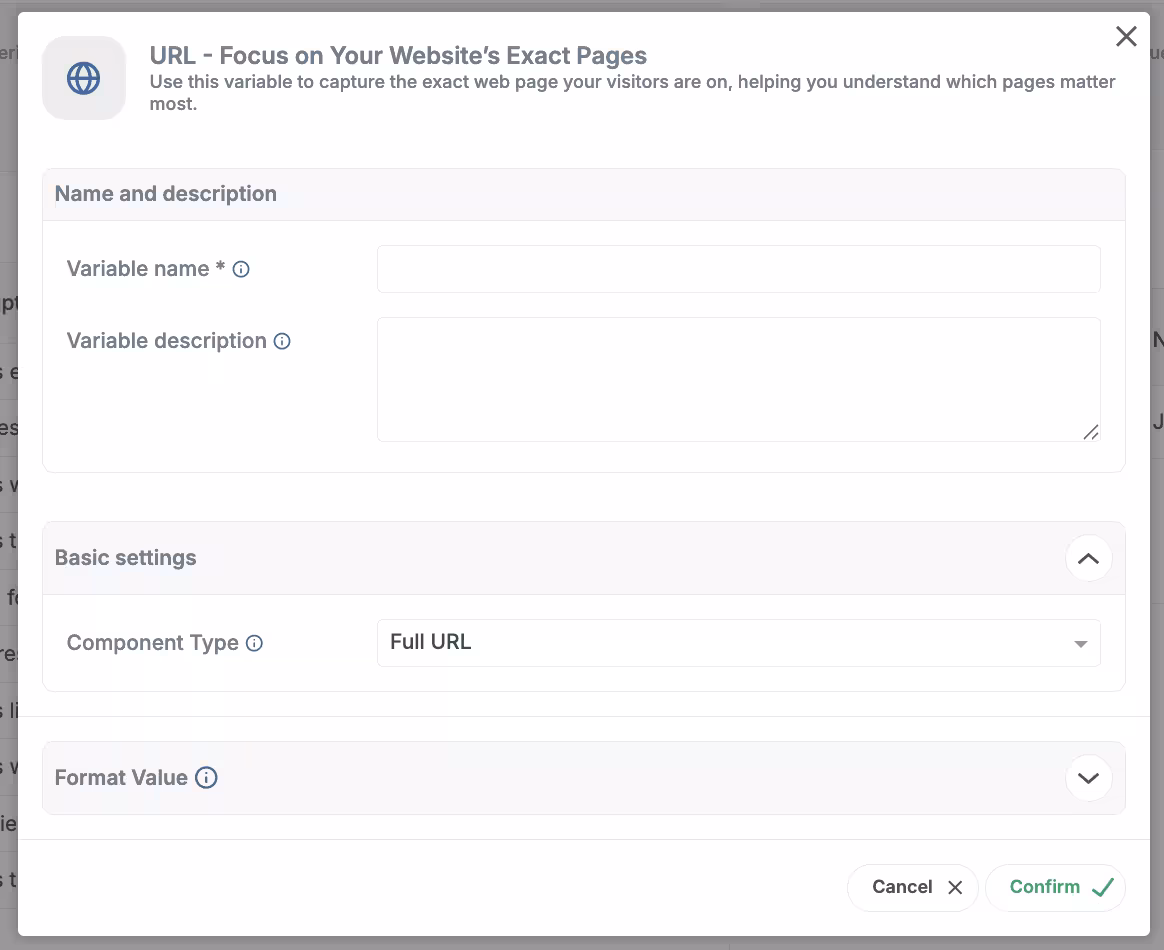Open the Component Type dropdown
The height and width of the screenshot is (950, 1164).
pyautogui.click(x=1080, y=643)
